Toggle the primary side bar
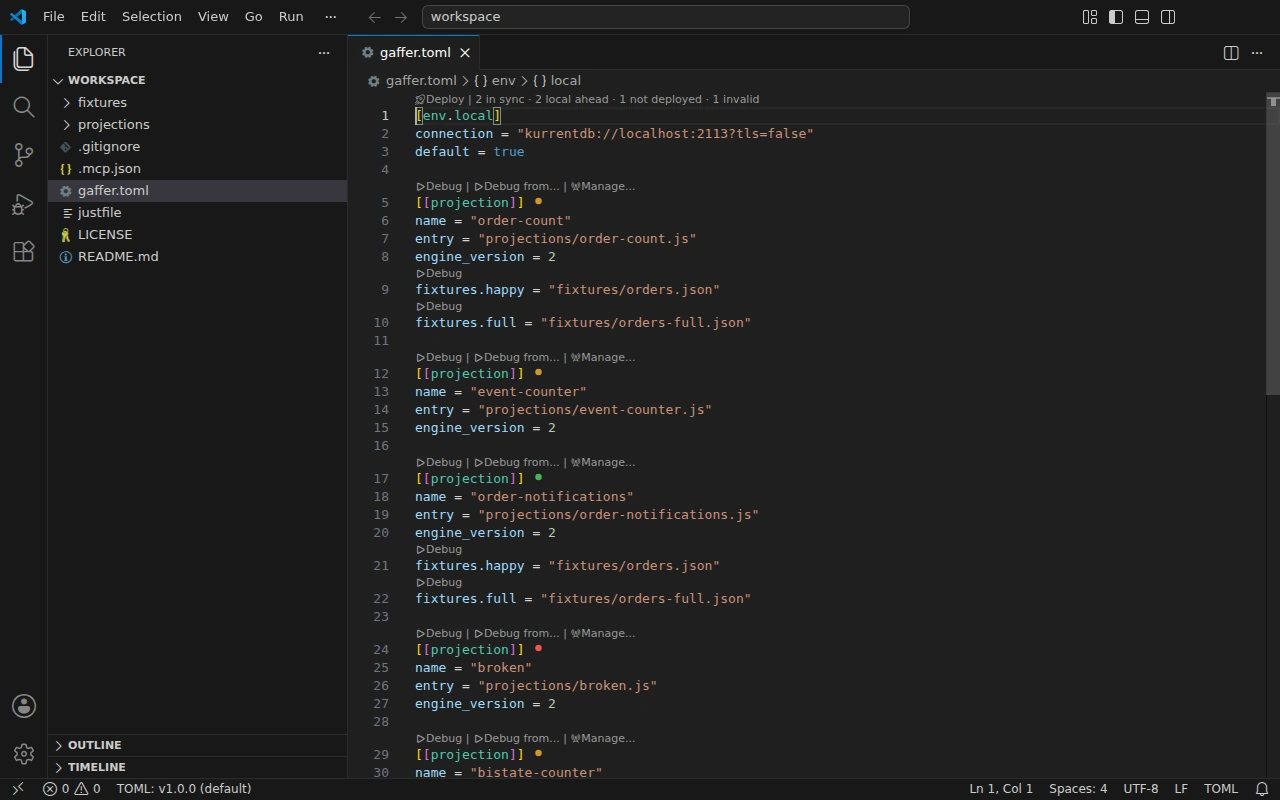This screenshot has height=800, width=1280. coord(1116,17)
